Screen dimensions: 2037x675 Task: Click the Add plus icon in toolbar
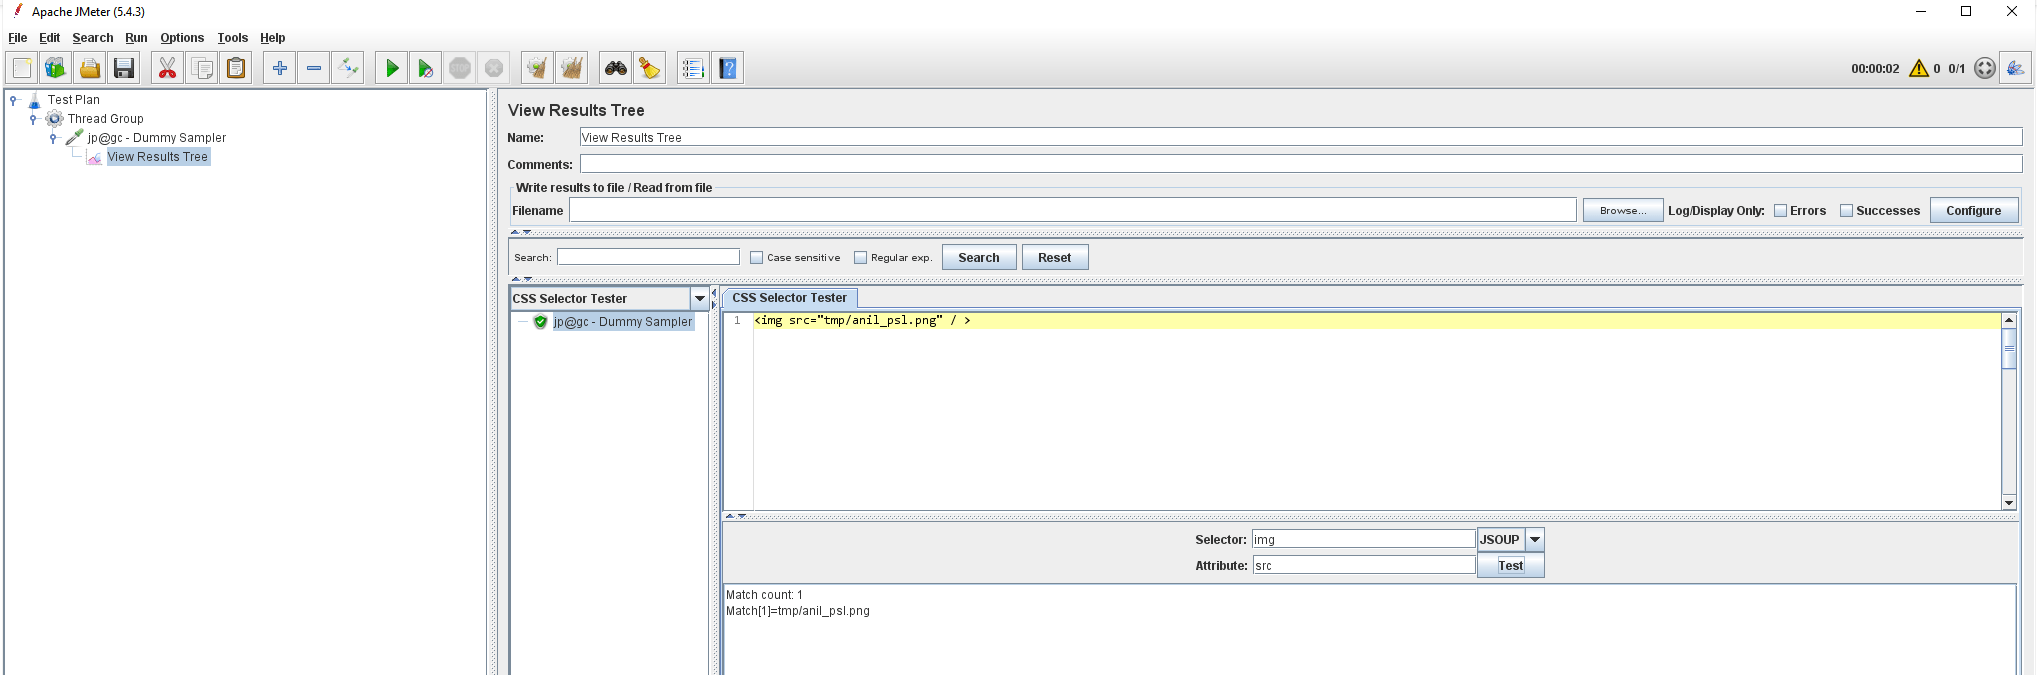tap(280, 68)
